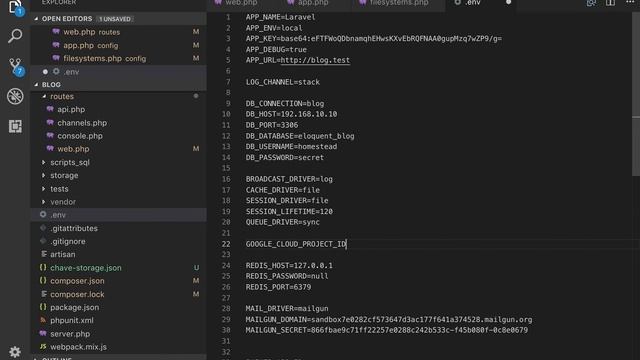Viewport: 640px width, 360px height.
Task: Open the Search view in activity bar
Action: coord(15,36)
